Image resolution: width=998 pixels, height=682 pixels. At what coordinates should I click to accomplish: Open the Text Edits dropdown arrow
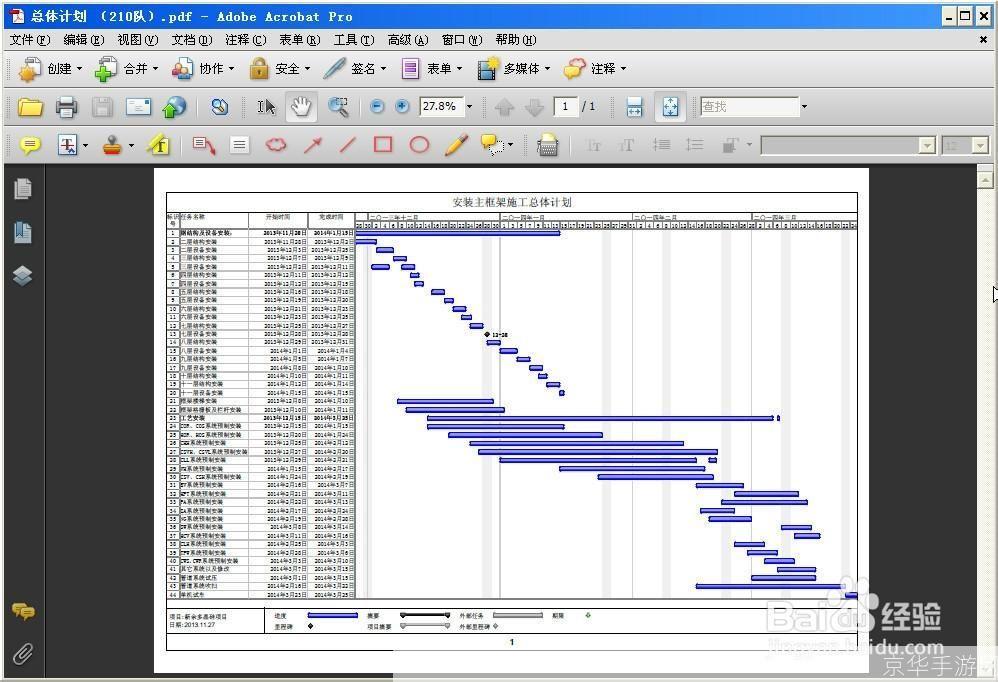point(85,146)
